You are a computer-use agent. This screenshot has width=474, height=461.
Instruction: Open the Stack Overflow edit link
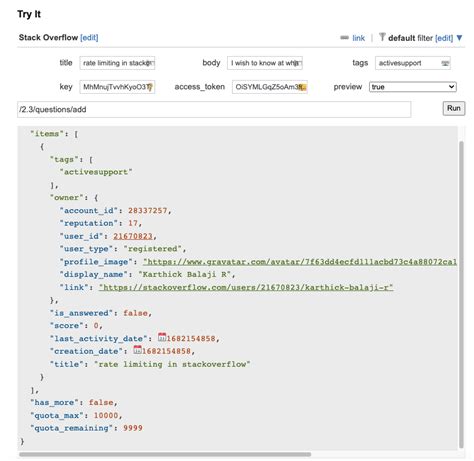[89, 38]
